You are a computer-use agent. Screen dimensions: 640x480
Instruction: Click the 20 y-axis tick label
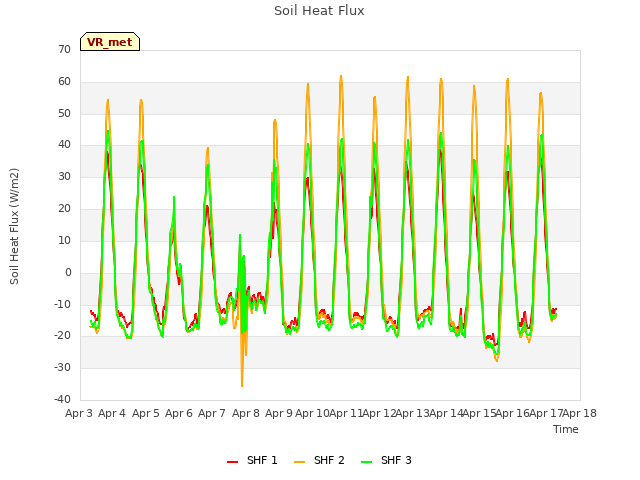point(64,208)
